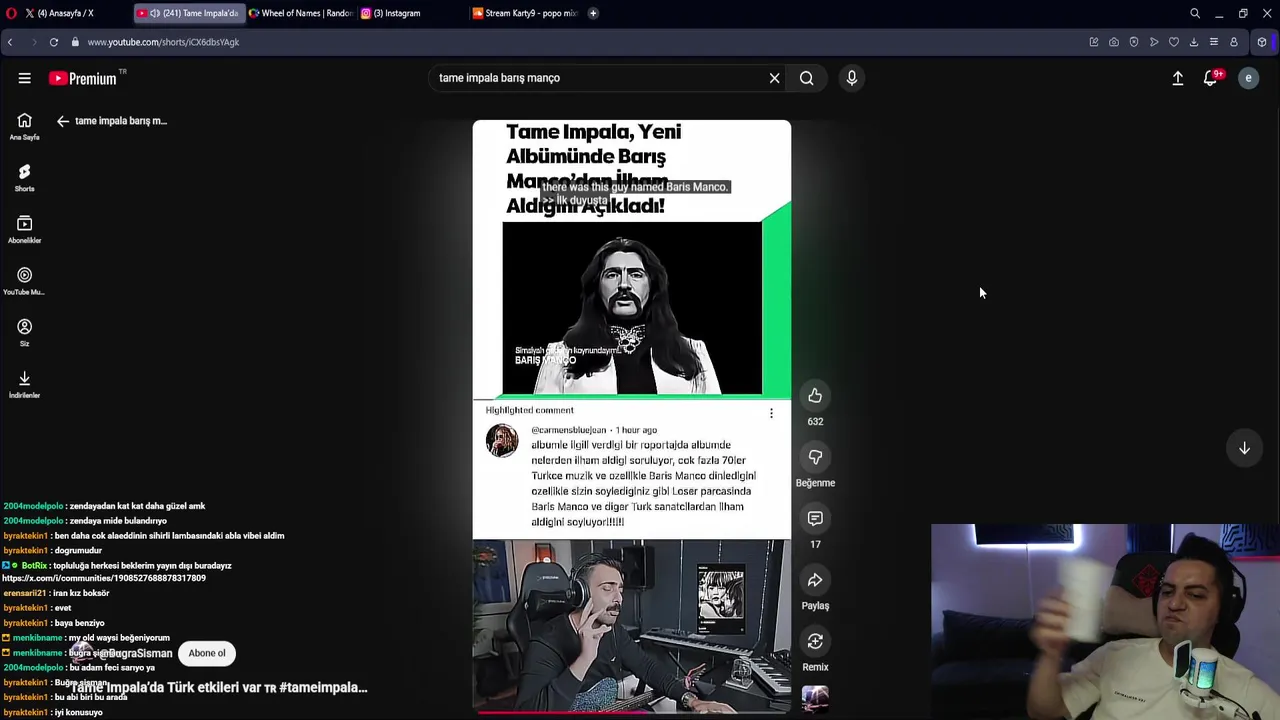The height and width of the screenshot is (720, 1280).
Task: Reload the current page
Action: click(x=54, y=42)
